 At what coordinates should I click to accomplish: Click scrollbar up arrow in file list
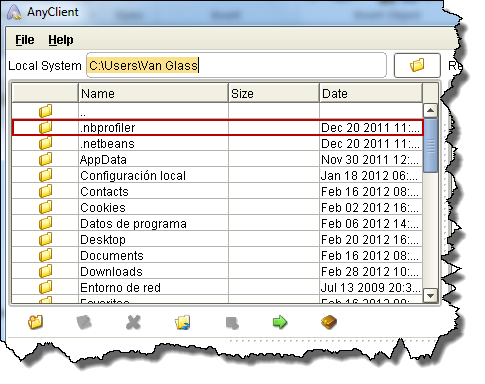[x=430, y=110]
